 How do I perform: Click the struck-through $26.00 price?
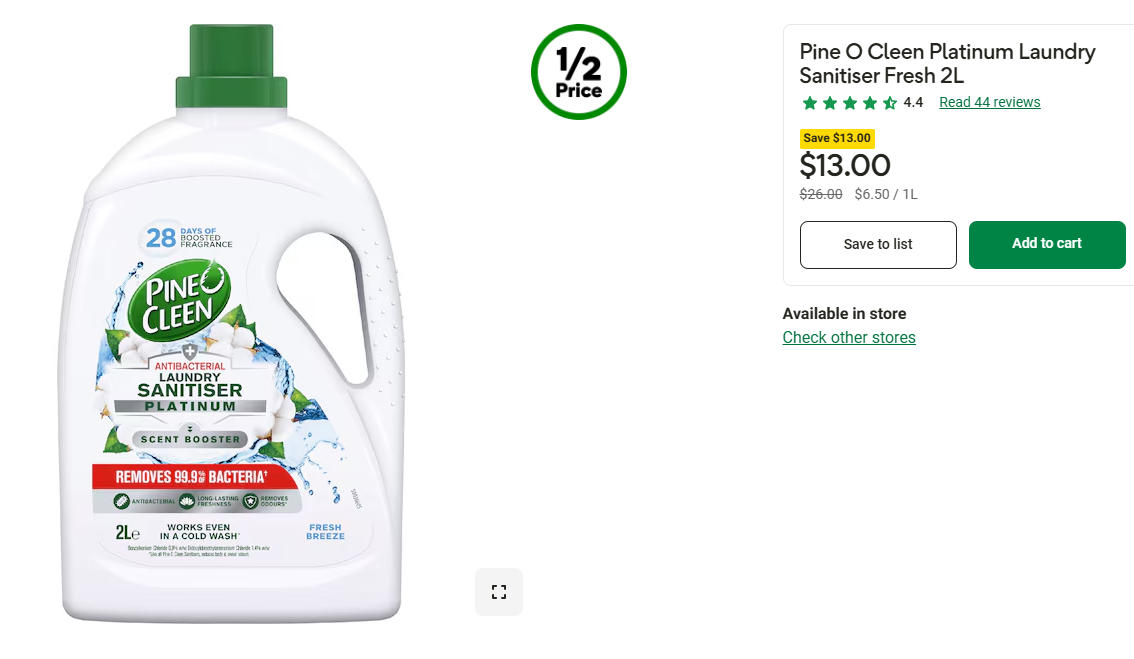tap(821, 194)
